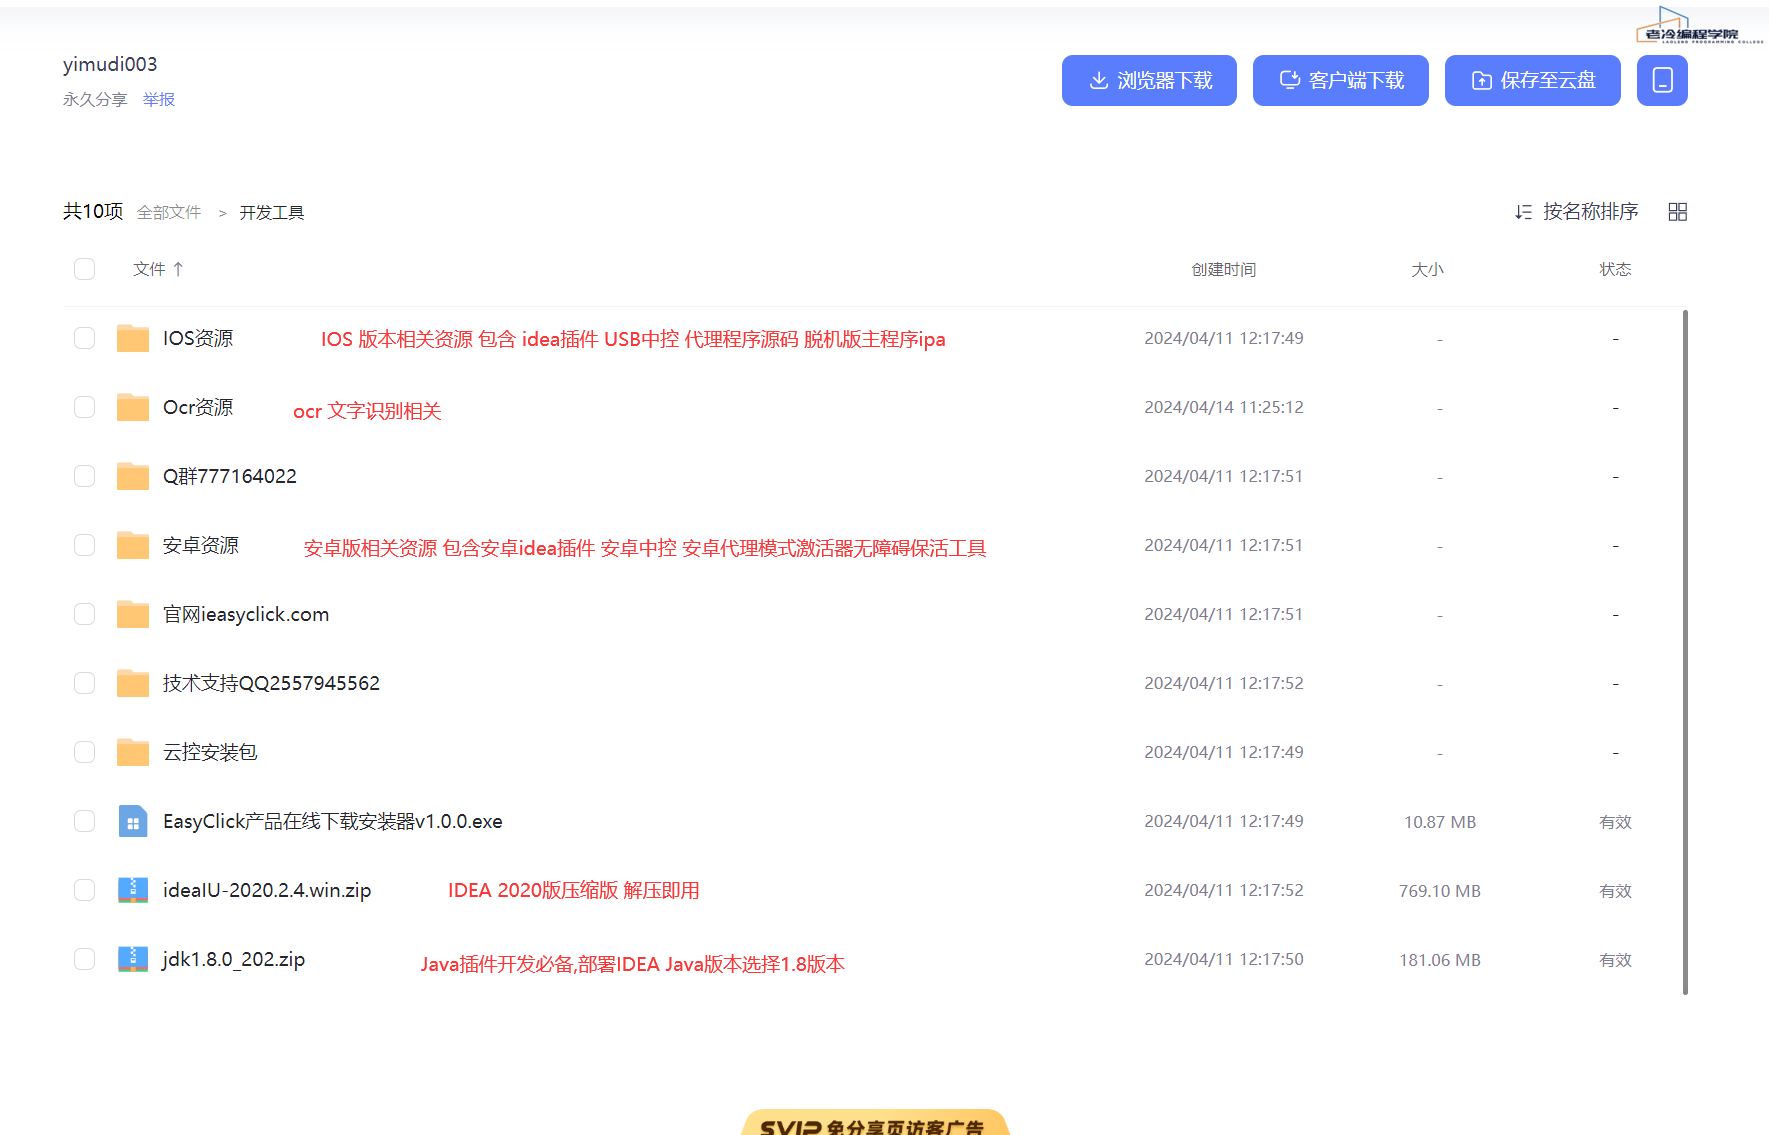1769x1135 pixels.
Task: Click the 开发工具 breadcrumb item
Action: (272, 213)
